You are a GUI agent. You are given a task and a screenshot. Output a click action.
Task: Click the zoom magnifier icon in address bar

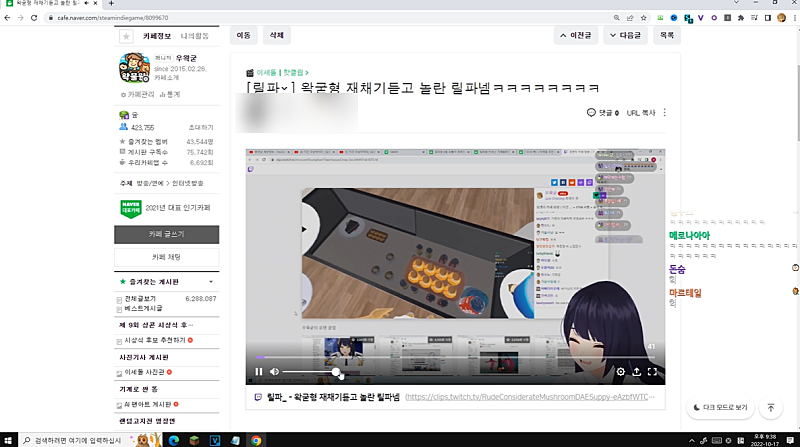(616, 18)
